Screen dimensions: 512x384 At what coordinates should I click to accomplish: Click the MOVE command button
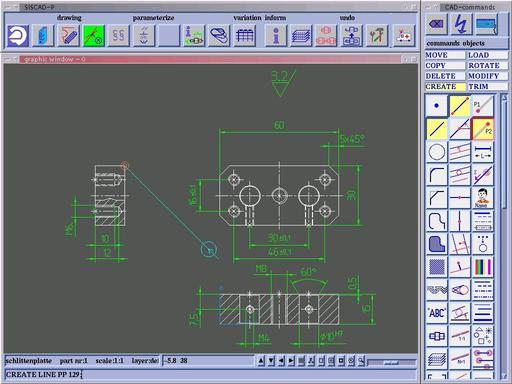coord(445,55)
